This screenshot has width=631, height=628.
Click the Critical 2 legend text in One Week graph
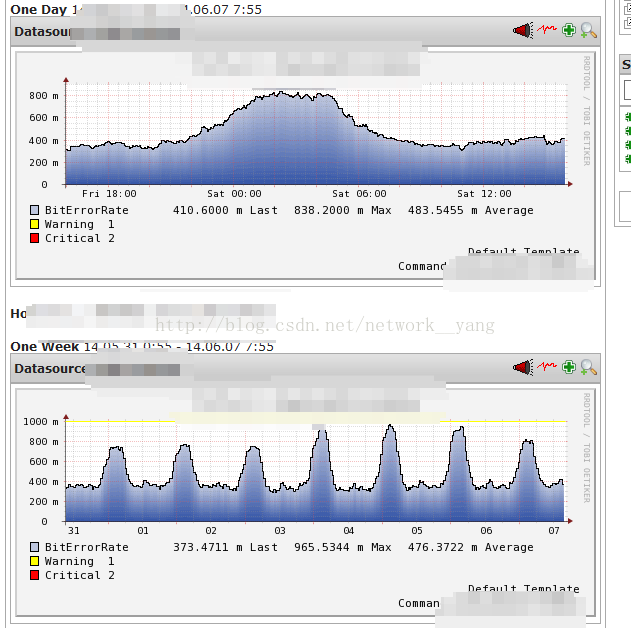point(80,575)
